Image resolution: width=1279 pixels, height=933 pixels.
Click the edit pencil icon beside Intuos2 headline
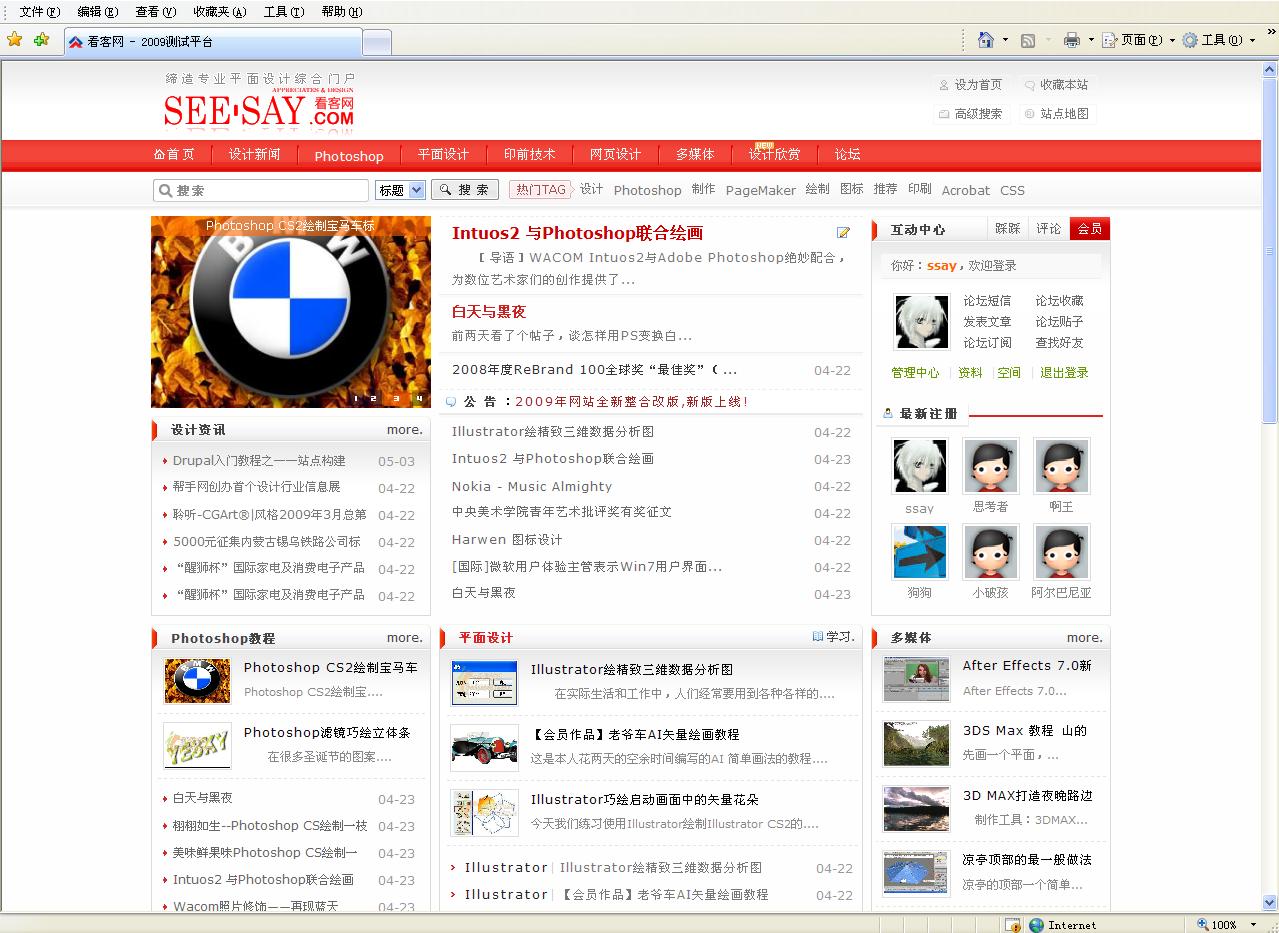click(x=843, y=233)
